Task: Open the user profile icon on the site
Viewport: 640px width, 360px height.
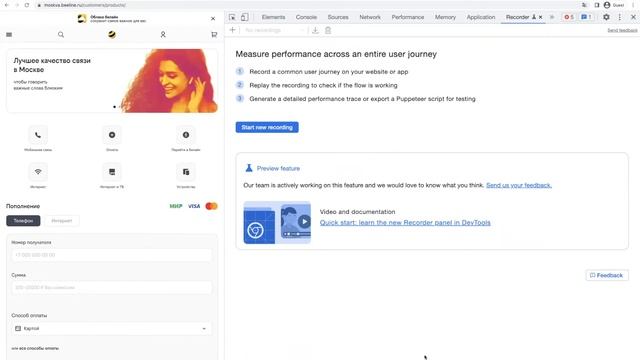Action: pos(163,35)
